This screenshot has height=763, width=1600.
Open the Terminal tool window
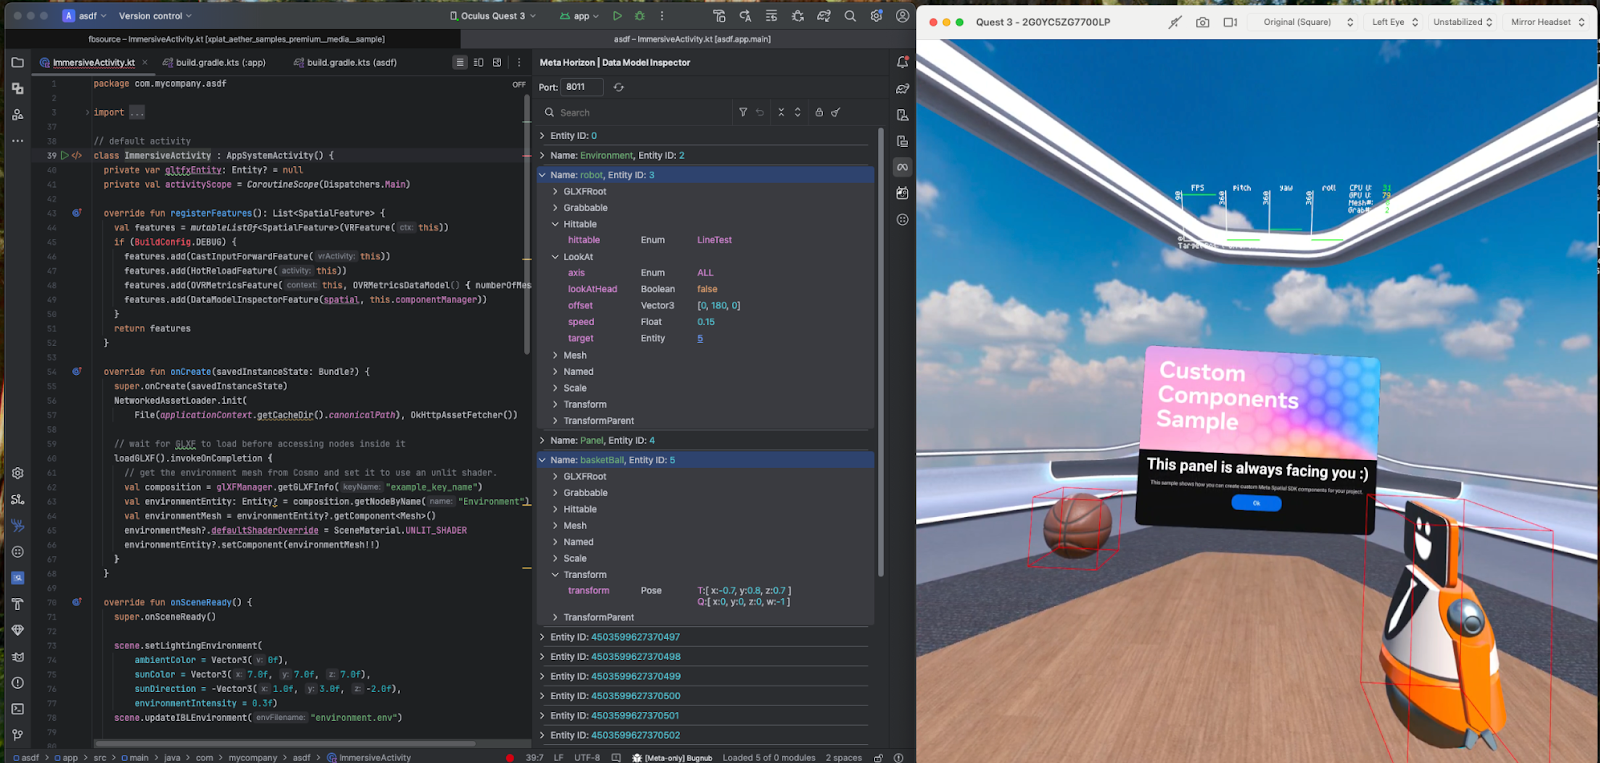(17, 709)
